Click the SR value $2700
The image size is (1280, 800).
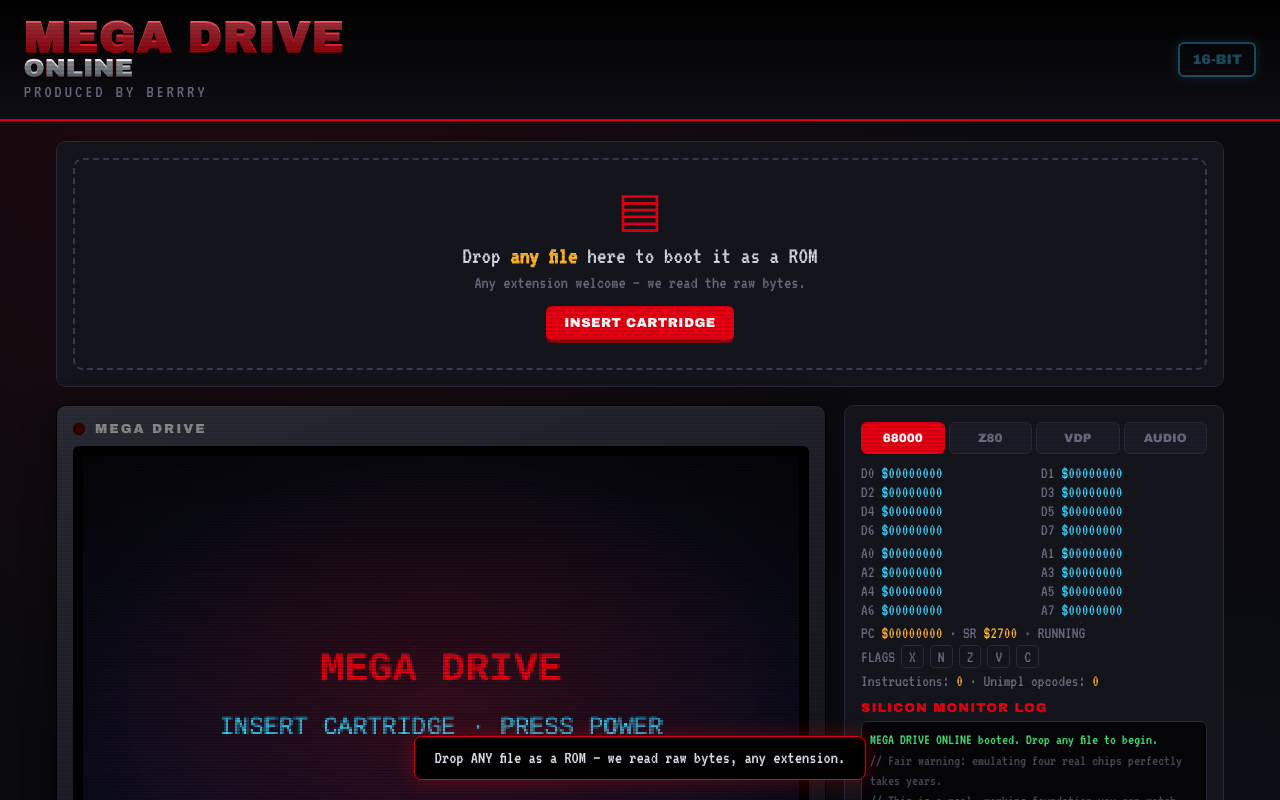[1000, 634]
